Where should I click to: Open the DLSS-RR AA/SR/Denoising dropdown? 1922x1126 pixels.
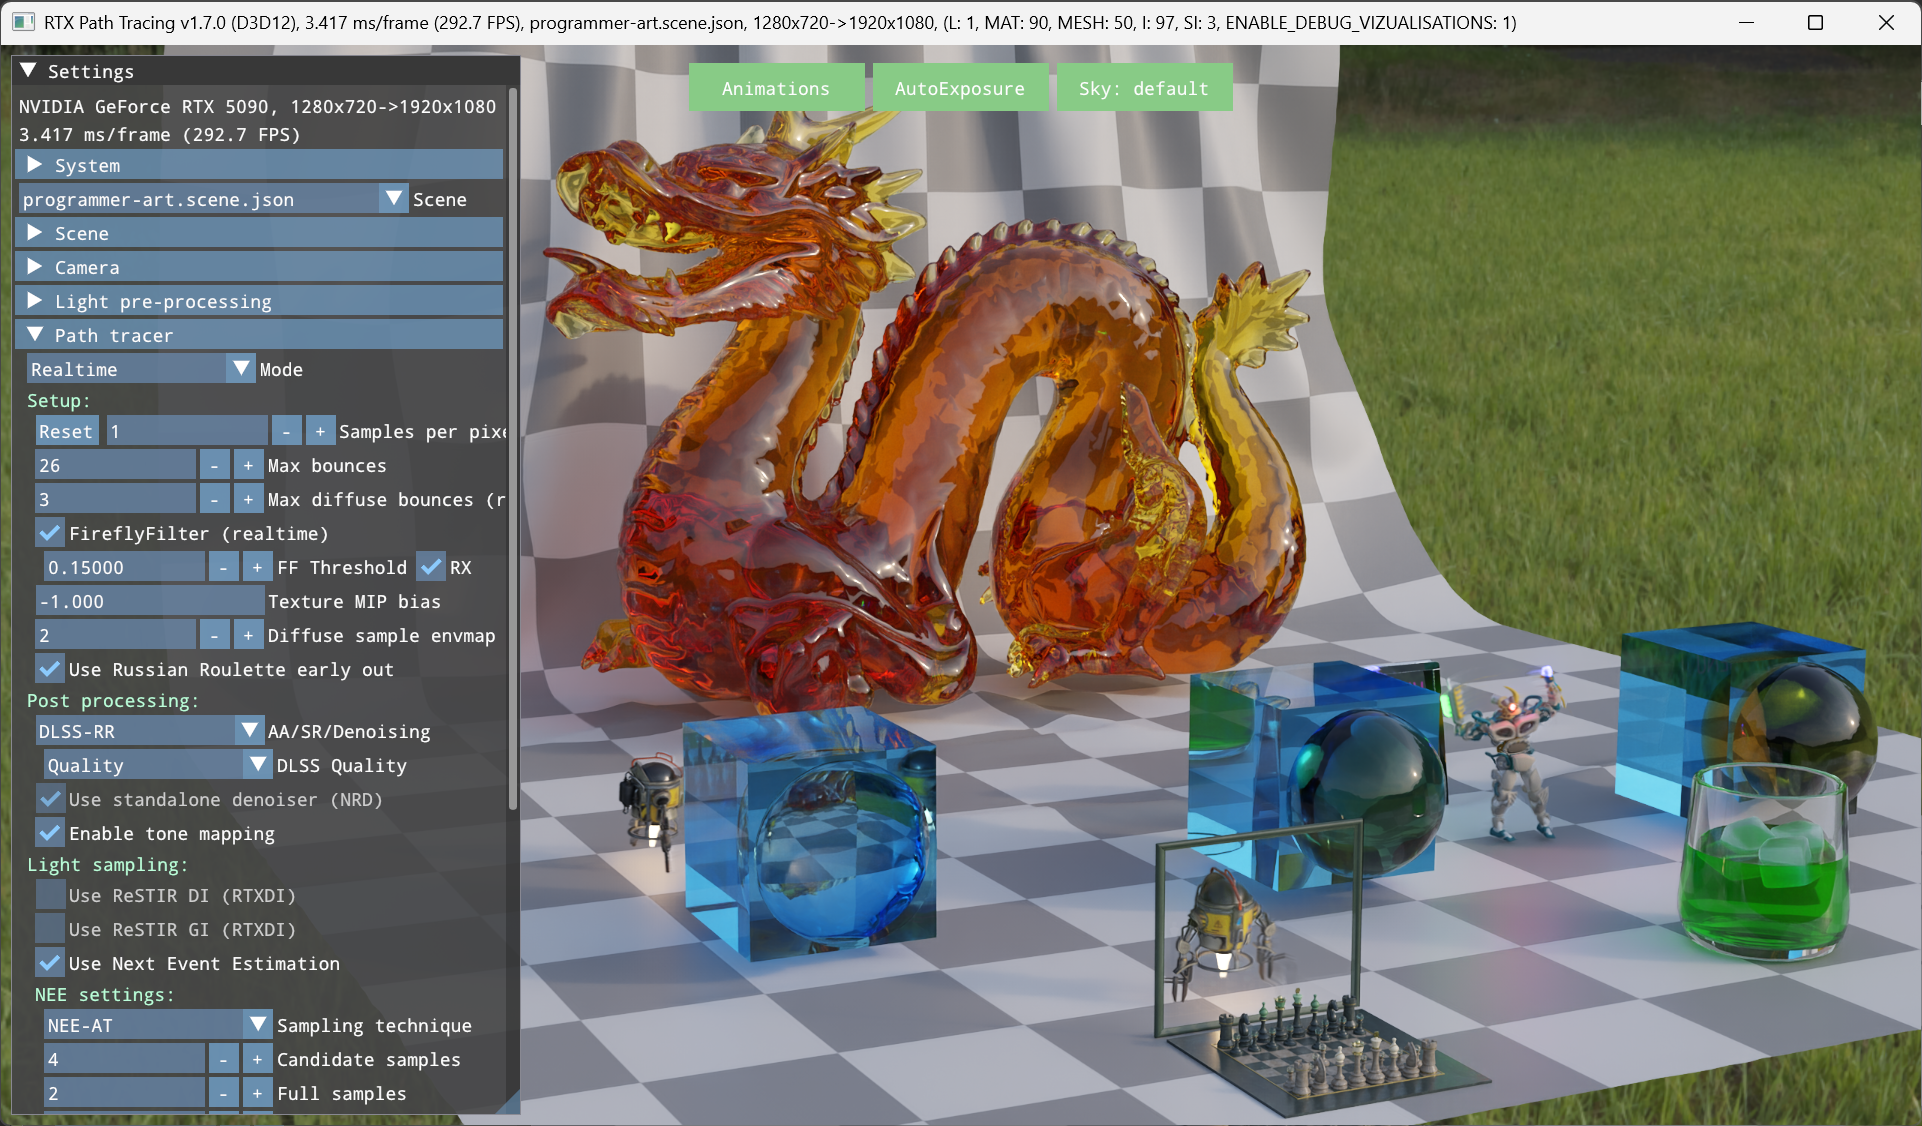(149, 732)
